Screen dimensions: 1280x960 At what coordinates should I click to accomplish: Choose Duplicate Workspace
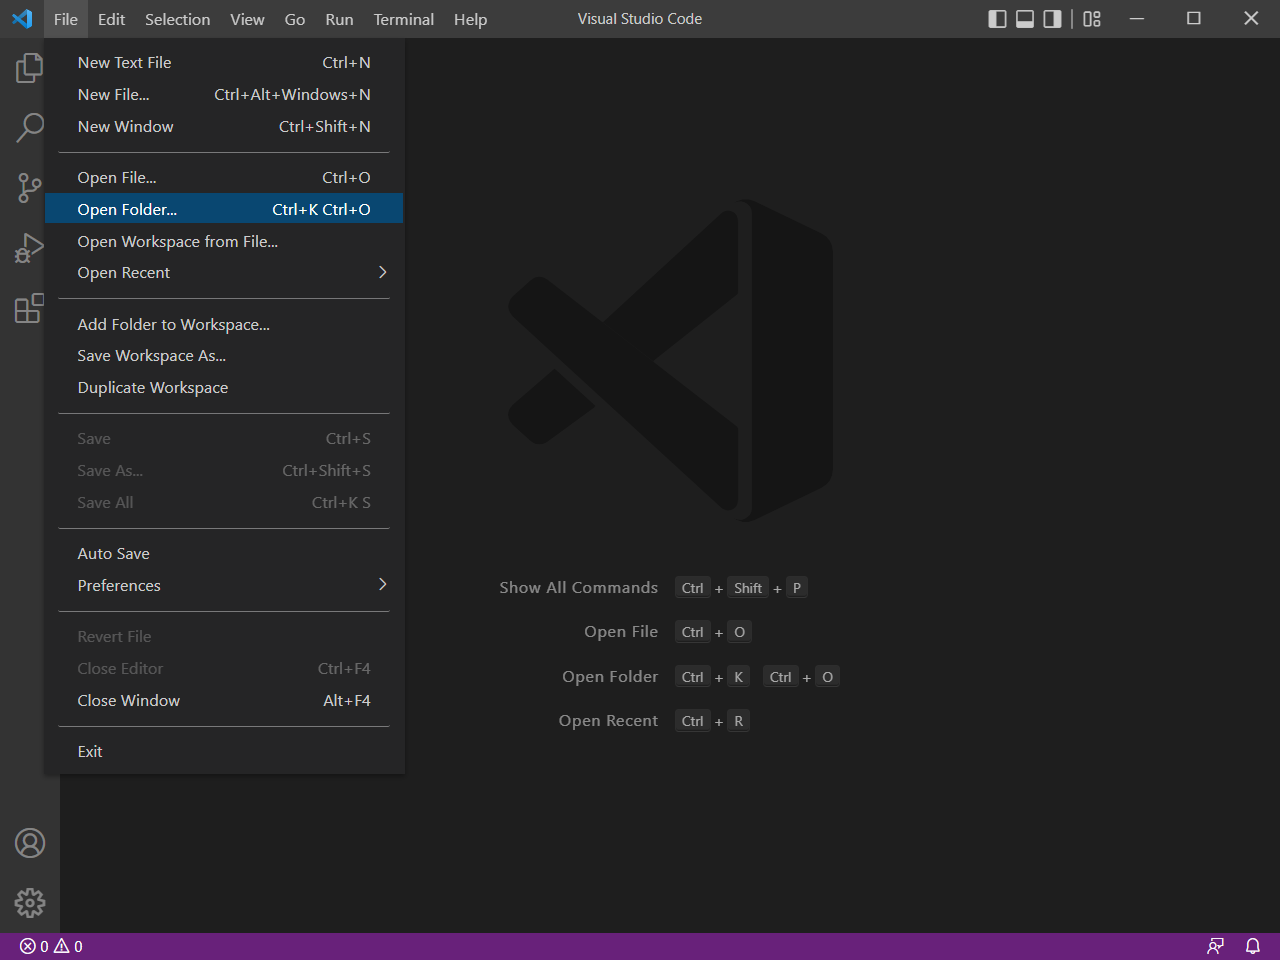pos(224,387)
